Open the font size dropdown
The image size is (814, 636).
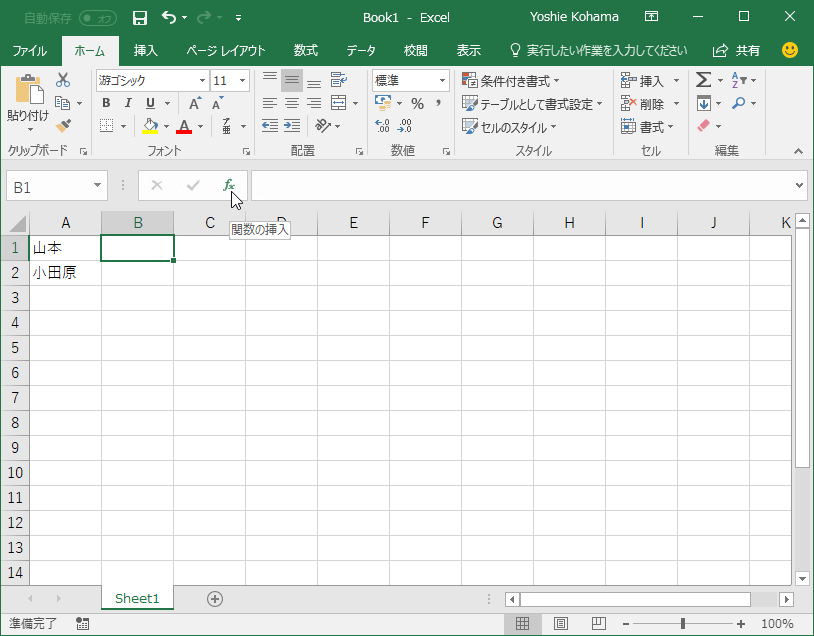(242, 80)
